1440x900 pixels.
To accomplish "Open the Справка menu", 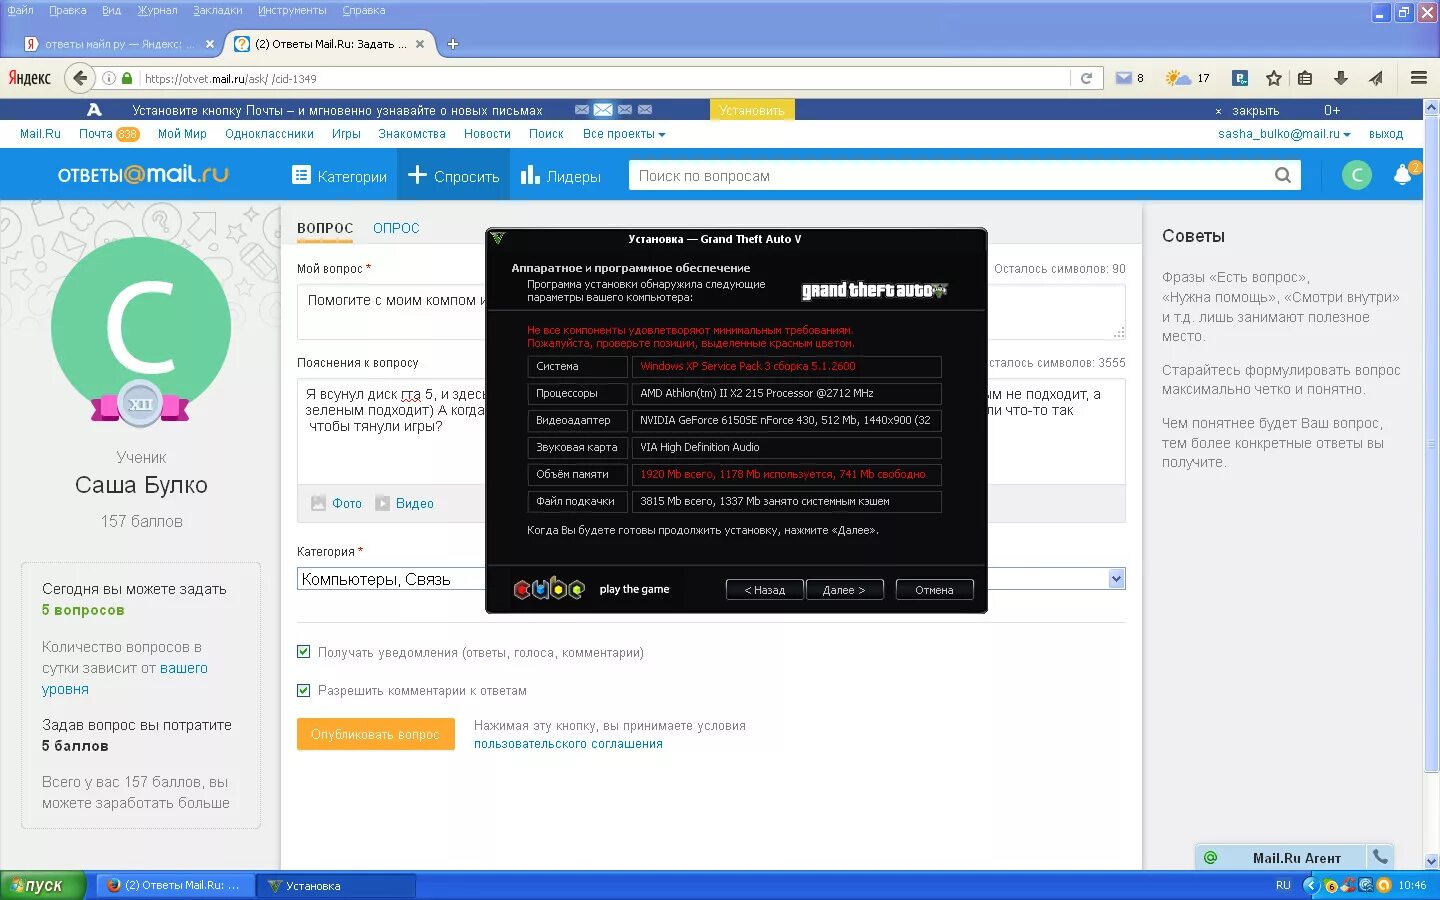I will (363, 11).
